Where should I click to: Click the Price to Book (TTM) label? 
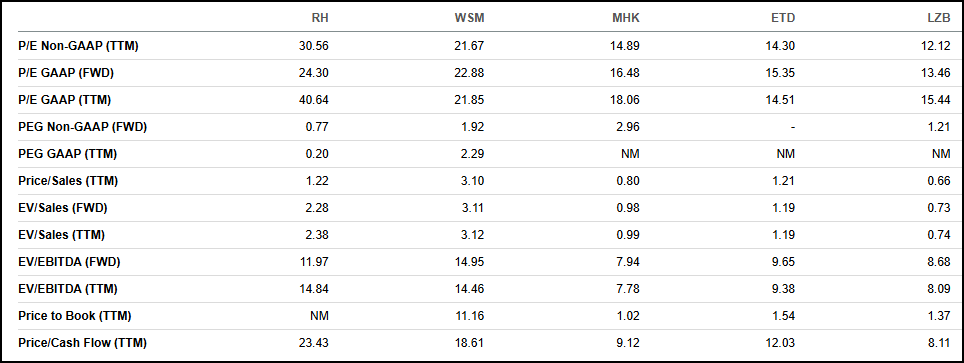[76, 316]
